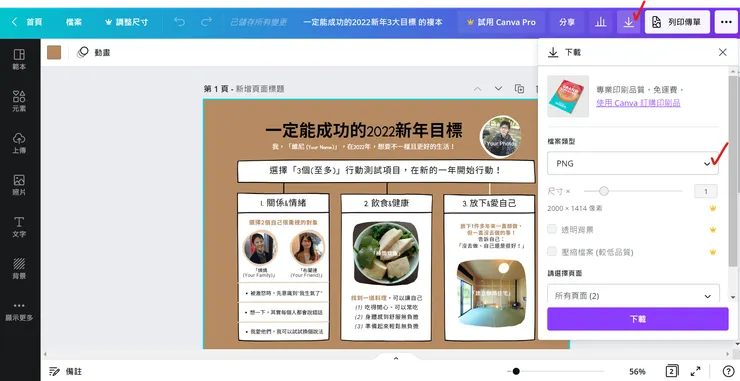Click the zoom slider handle at bottom
The width and height of the screenshot is (740, 381).
click(516, 371)
